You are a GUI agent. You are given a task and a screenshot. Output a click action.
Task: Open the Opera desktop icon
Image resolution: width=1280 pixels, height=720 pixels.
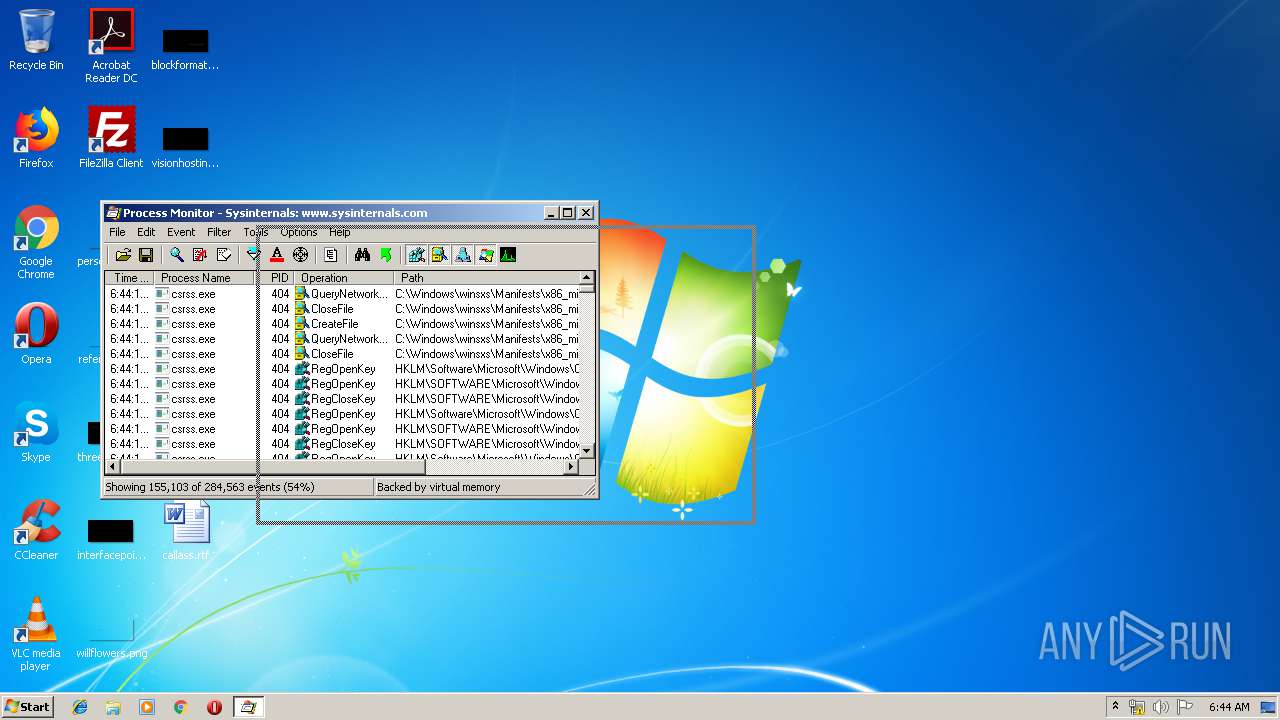36,334
